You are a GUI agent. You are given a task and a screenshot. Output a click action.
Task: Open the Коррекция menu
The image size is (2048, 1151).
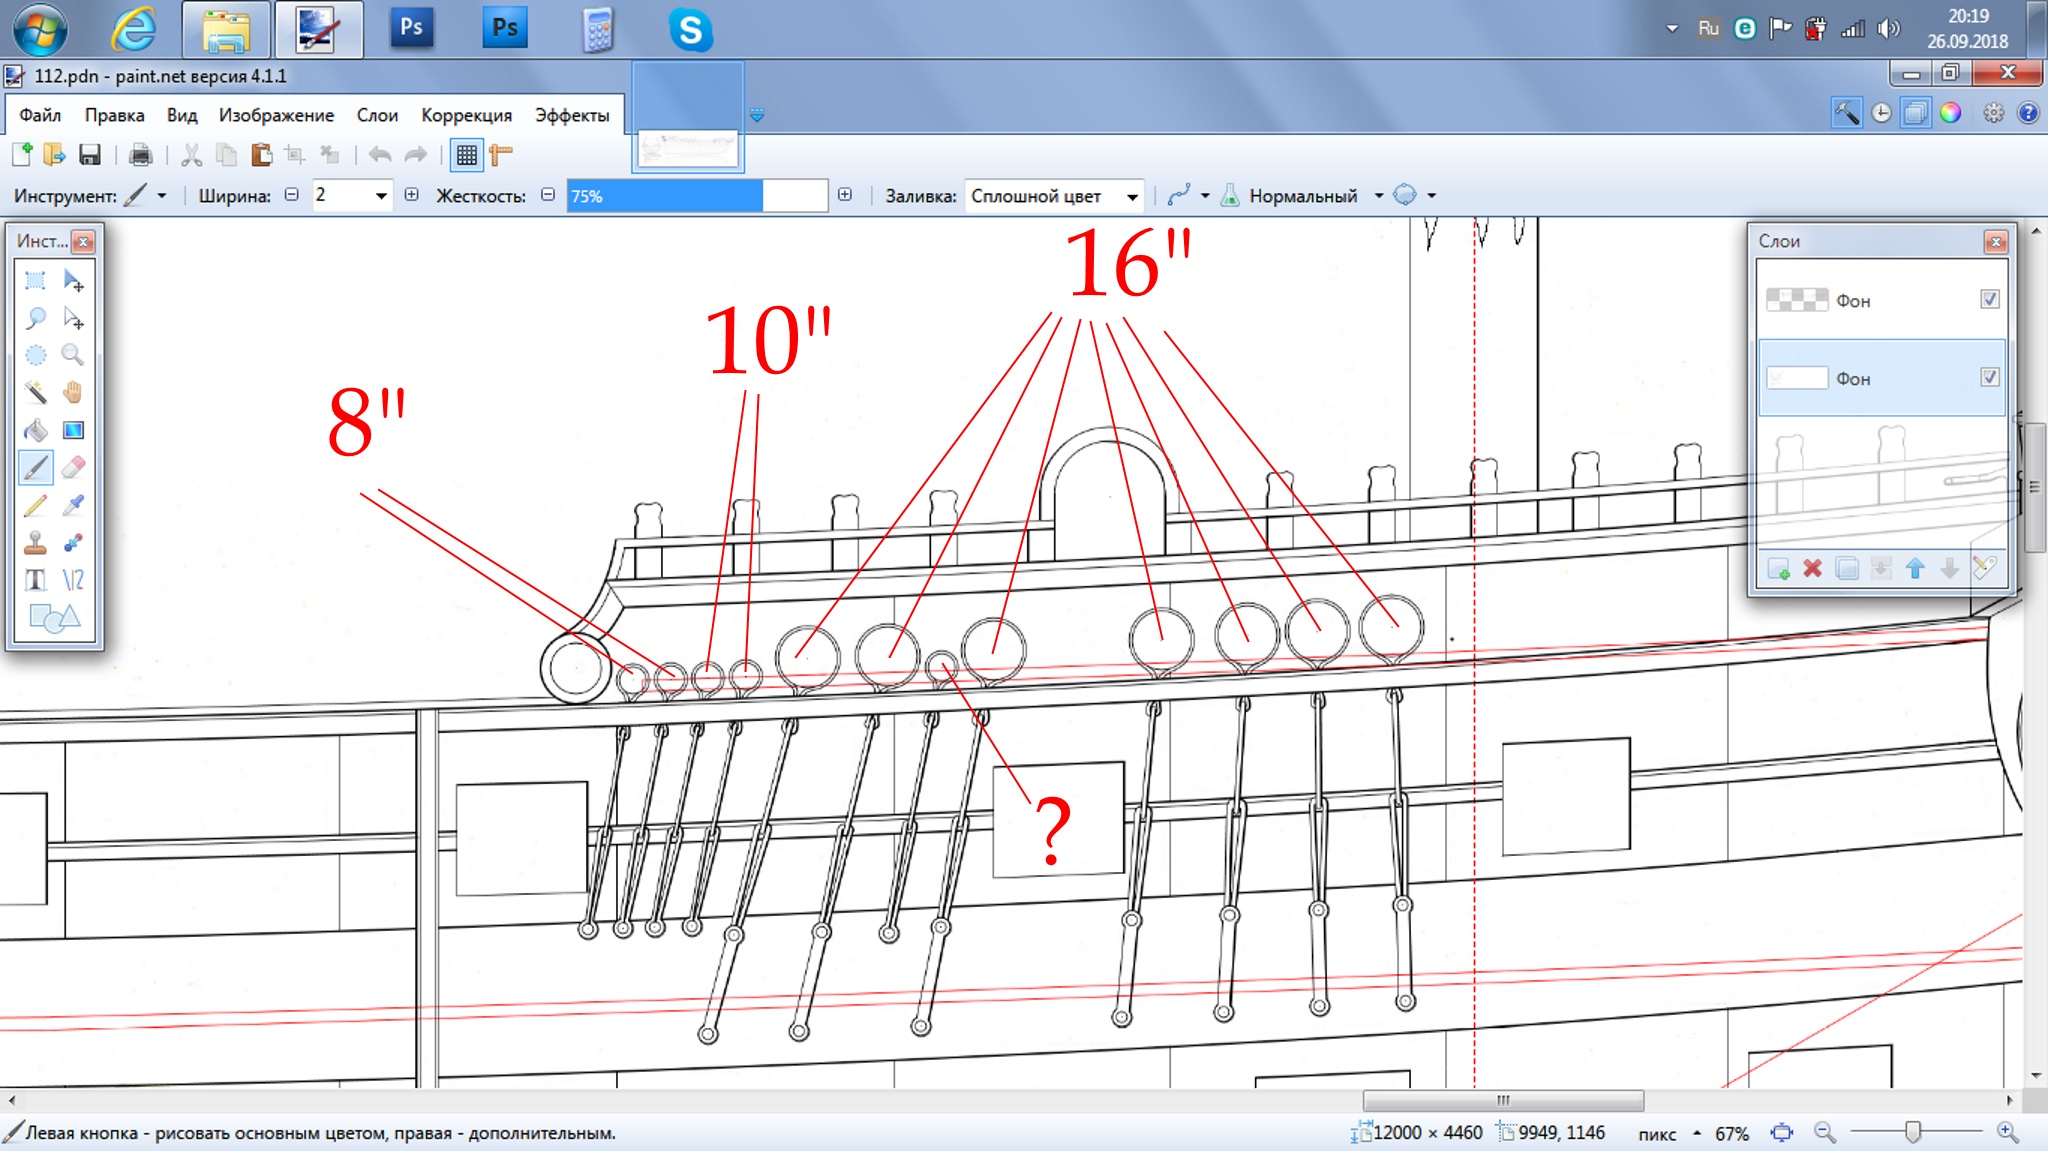(466, 115)
